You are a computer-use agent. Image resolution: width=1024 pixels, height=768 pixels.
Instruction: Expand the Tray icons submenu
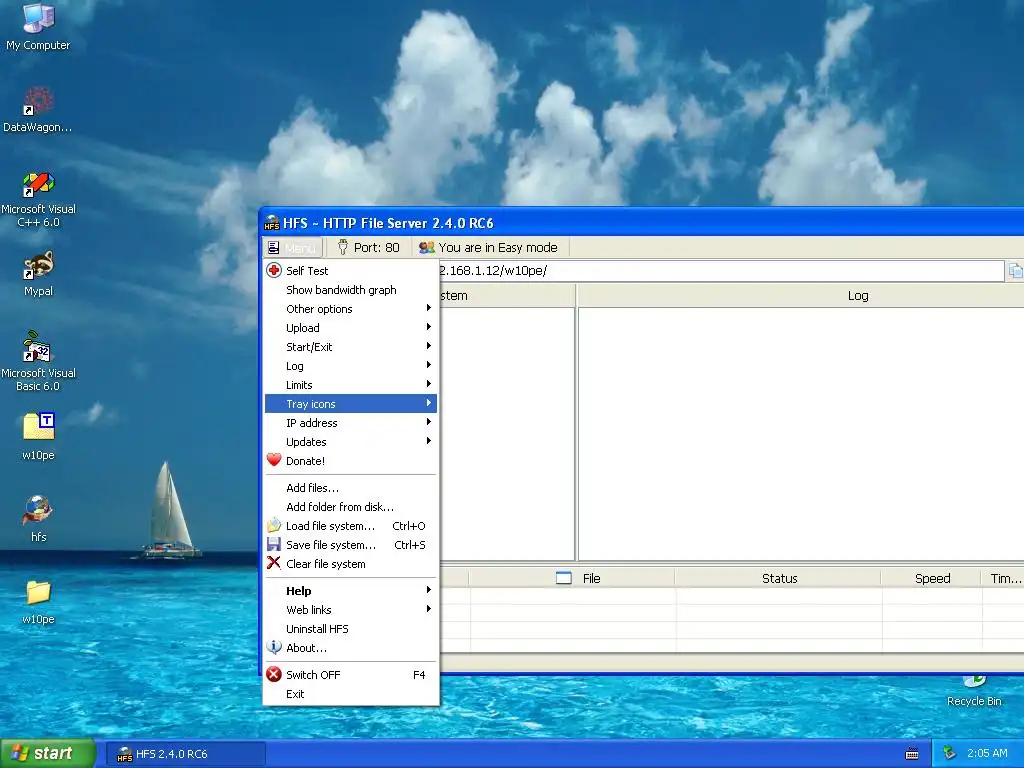(351, 404)
